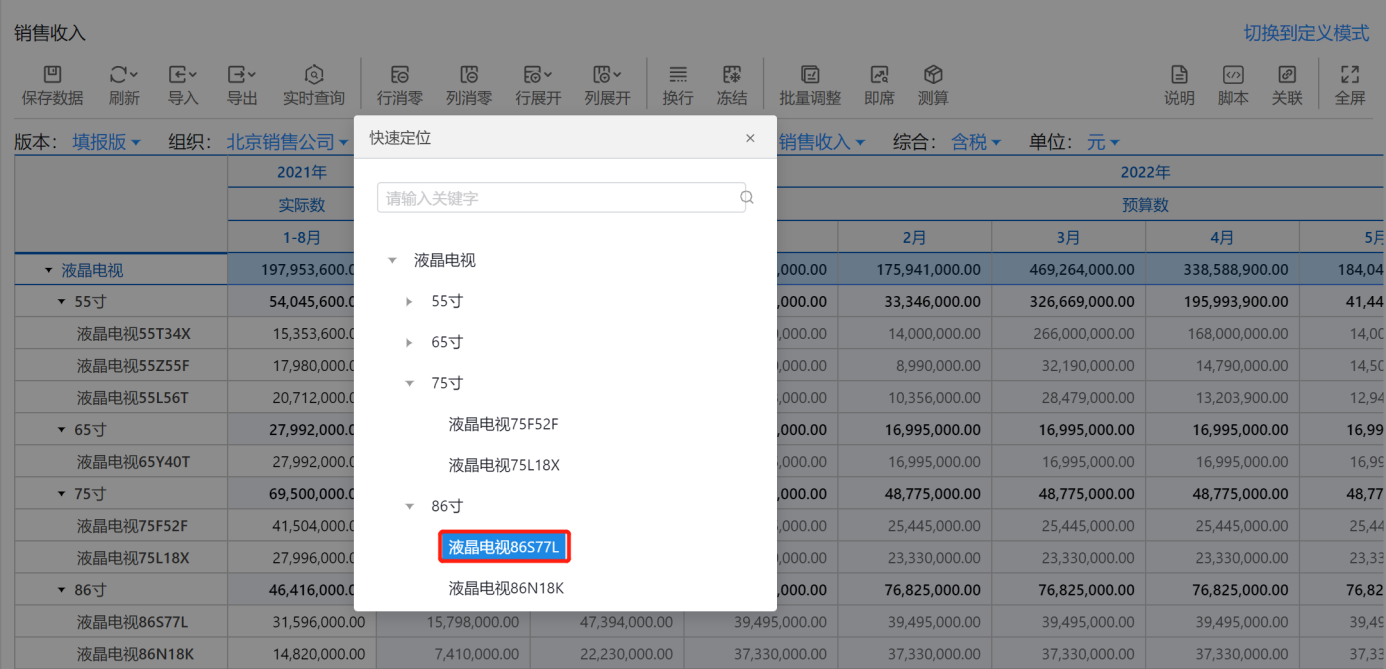Open the 综合 含税 dropdown
The height and width of the screenshot is (669, 1386).
click(976, 142)
